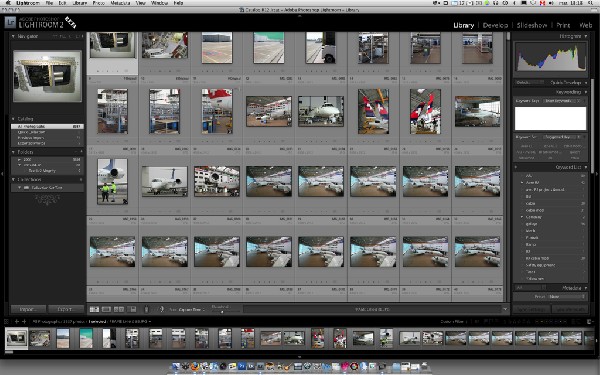This screenshot has width=600, height=375.
Task: Open the Library module
Action: pos(463,25)
